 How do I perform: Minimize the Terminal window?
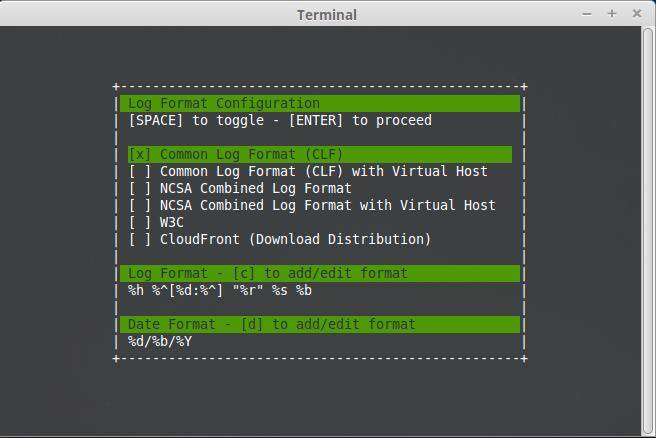pos(589,14)
